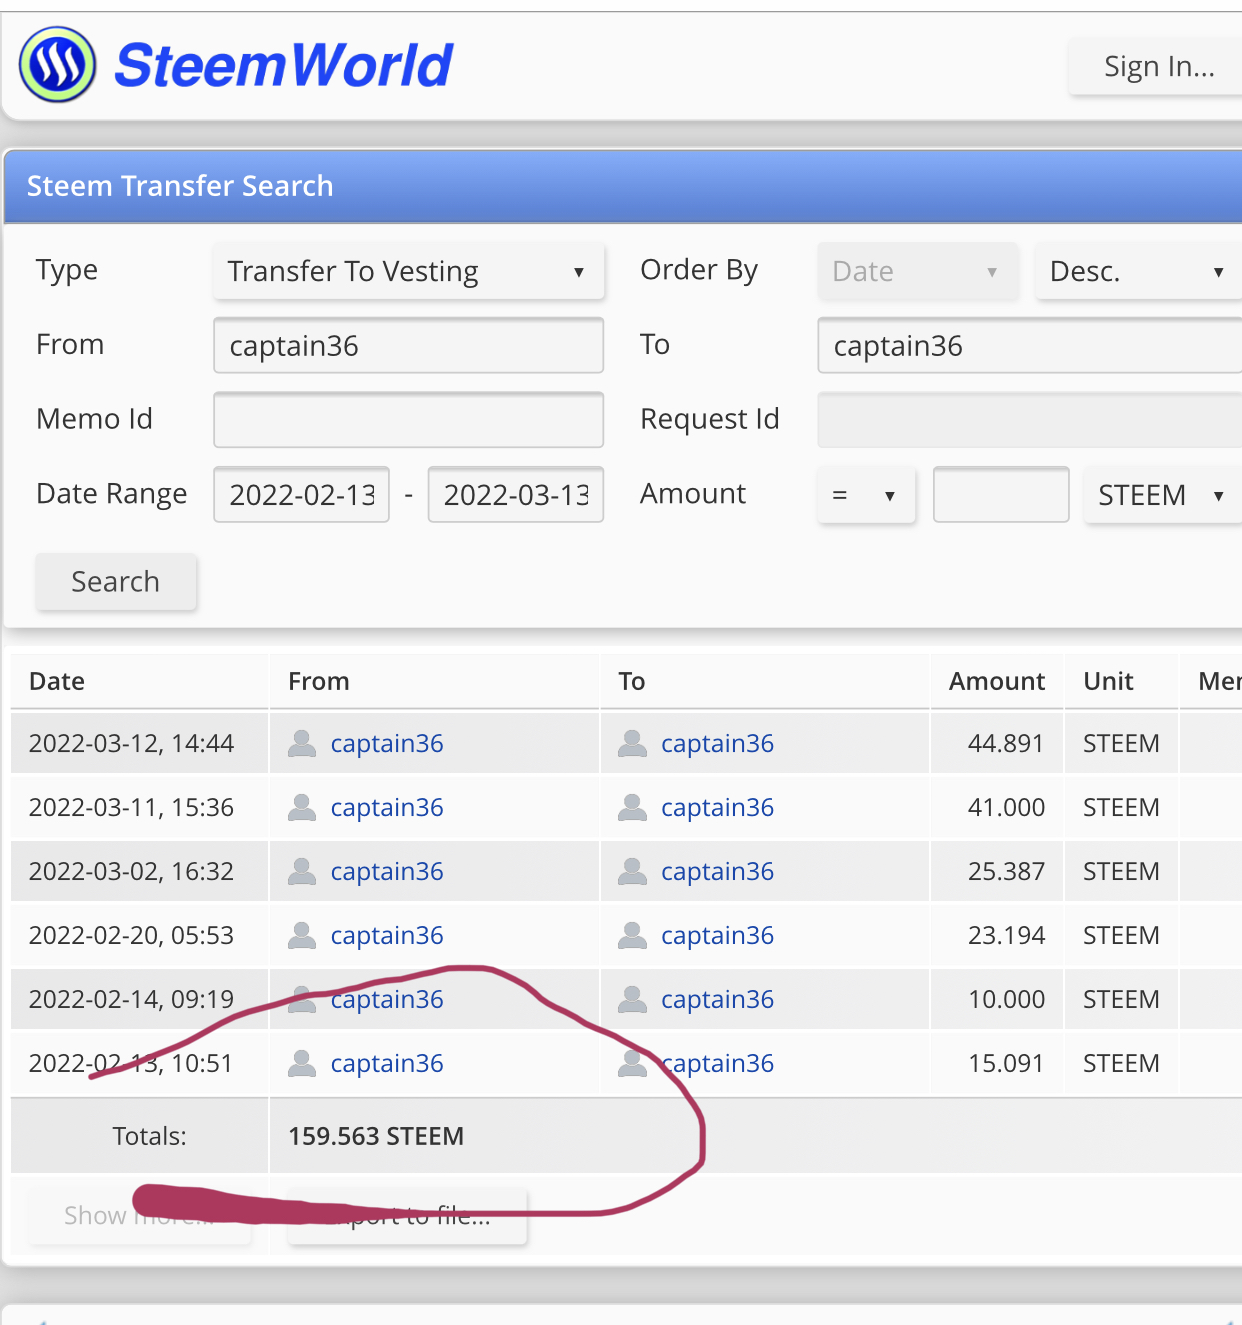Open To captain36 link in 2022-03-02 row
The width and height of the screenshot is (1242, 1325).
pyautogui.click(x=717, y=872)
